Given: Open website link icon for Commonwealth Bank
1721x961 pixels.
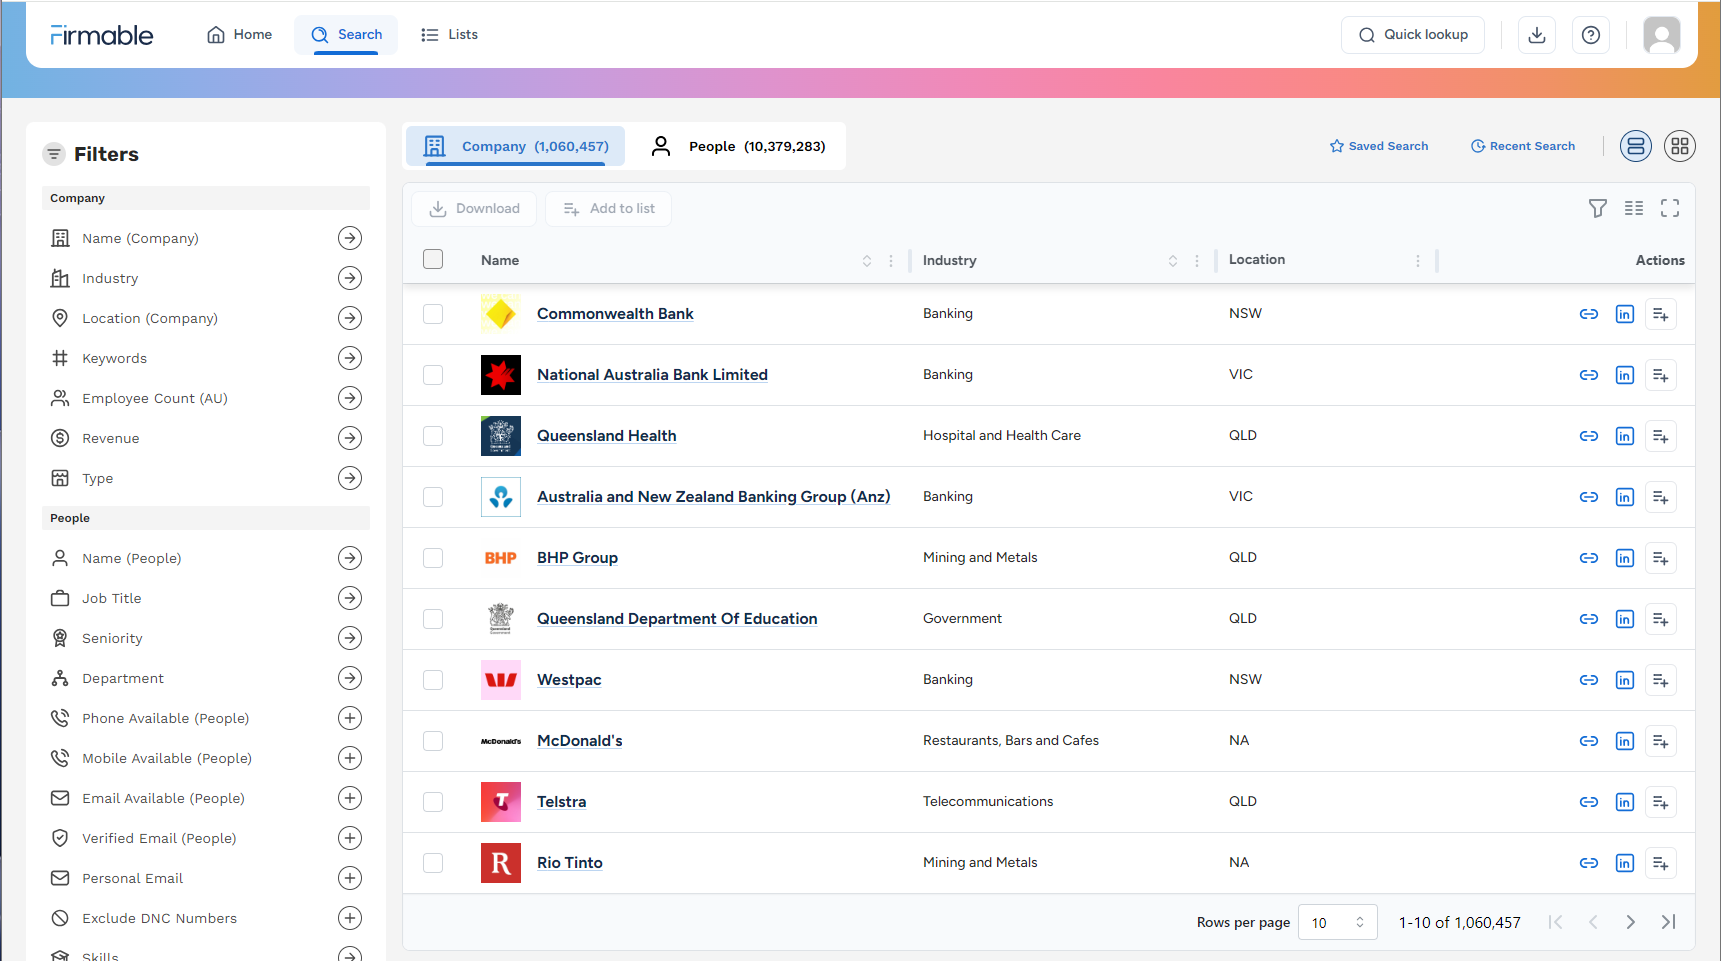Looking at the screenshot, I should 1589,314.
